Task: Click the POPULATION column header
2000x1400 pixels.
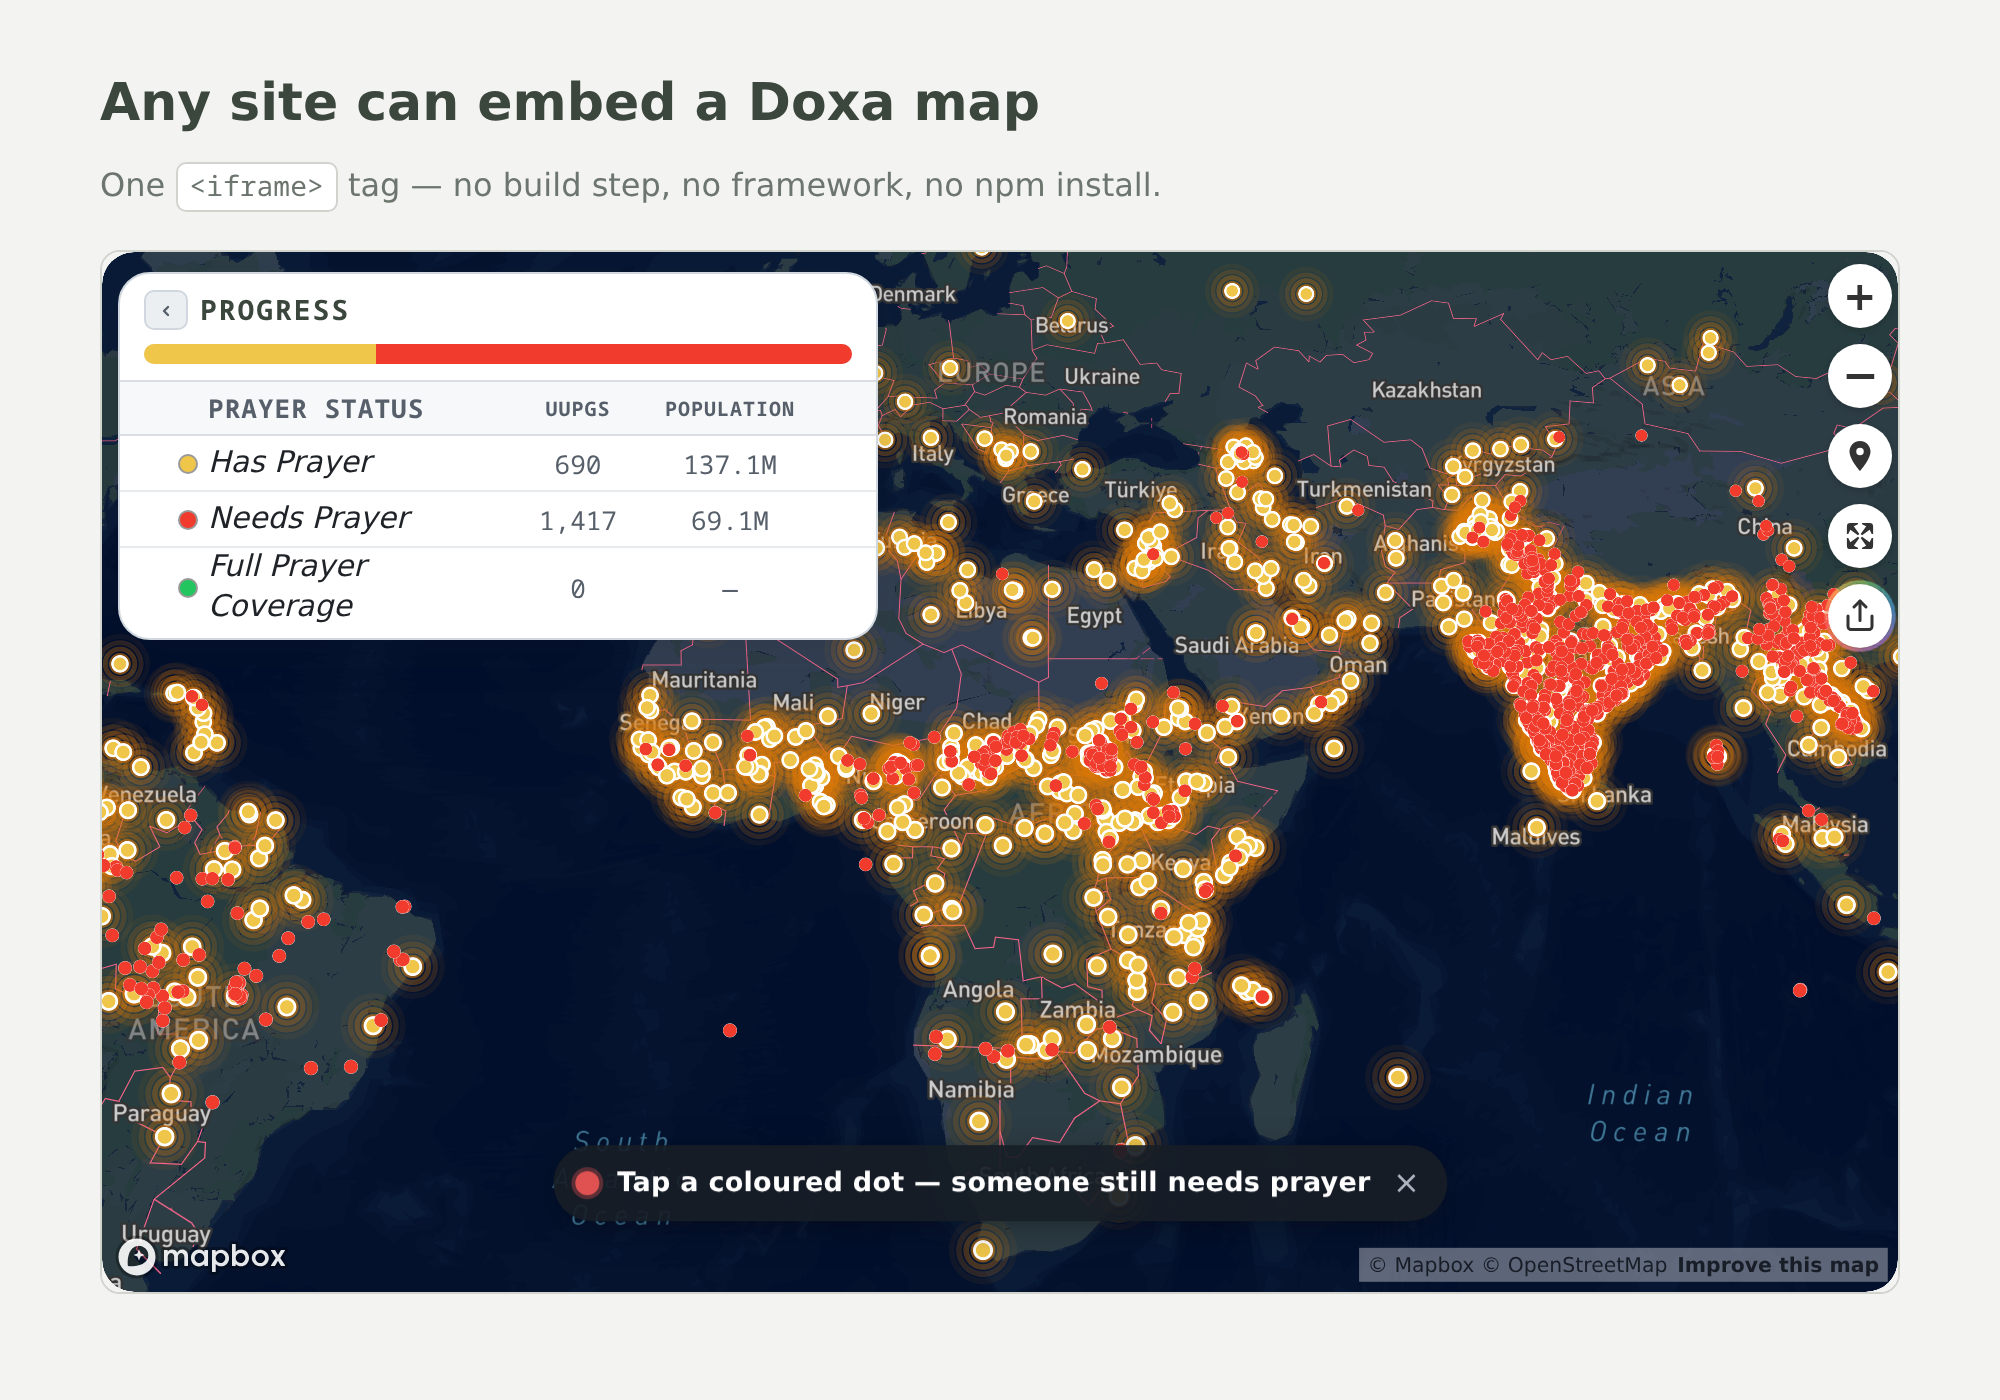Action: tap(730, 409)
